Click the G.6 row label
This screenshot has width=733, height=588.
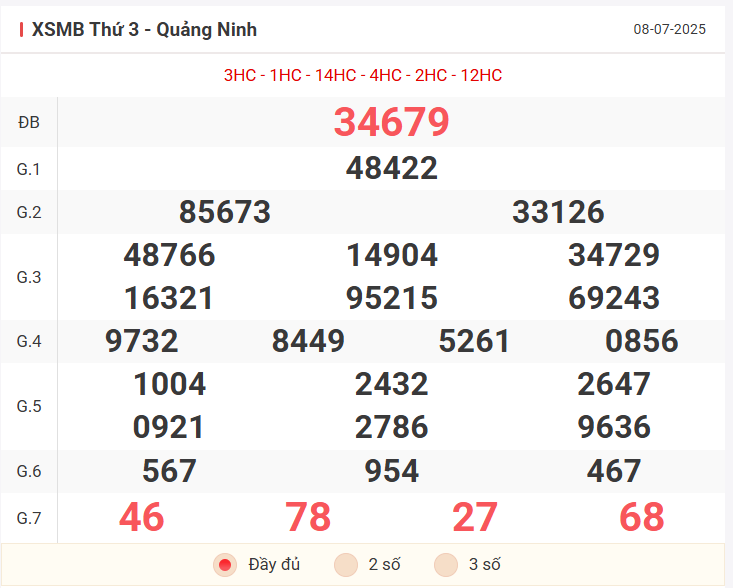pos(29,471)
